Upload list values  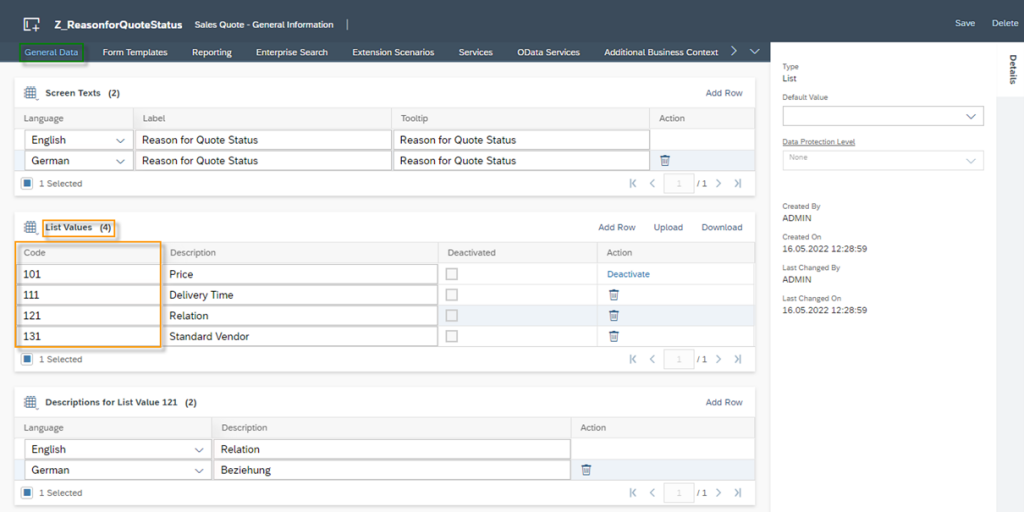tap(668, 227)
